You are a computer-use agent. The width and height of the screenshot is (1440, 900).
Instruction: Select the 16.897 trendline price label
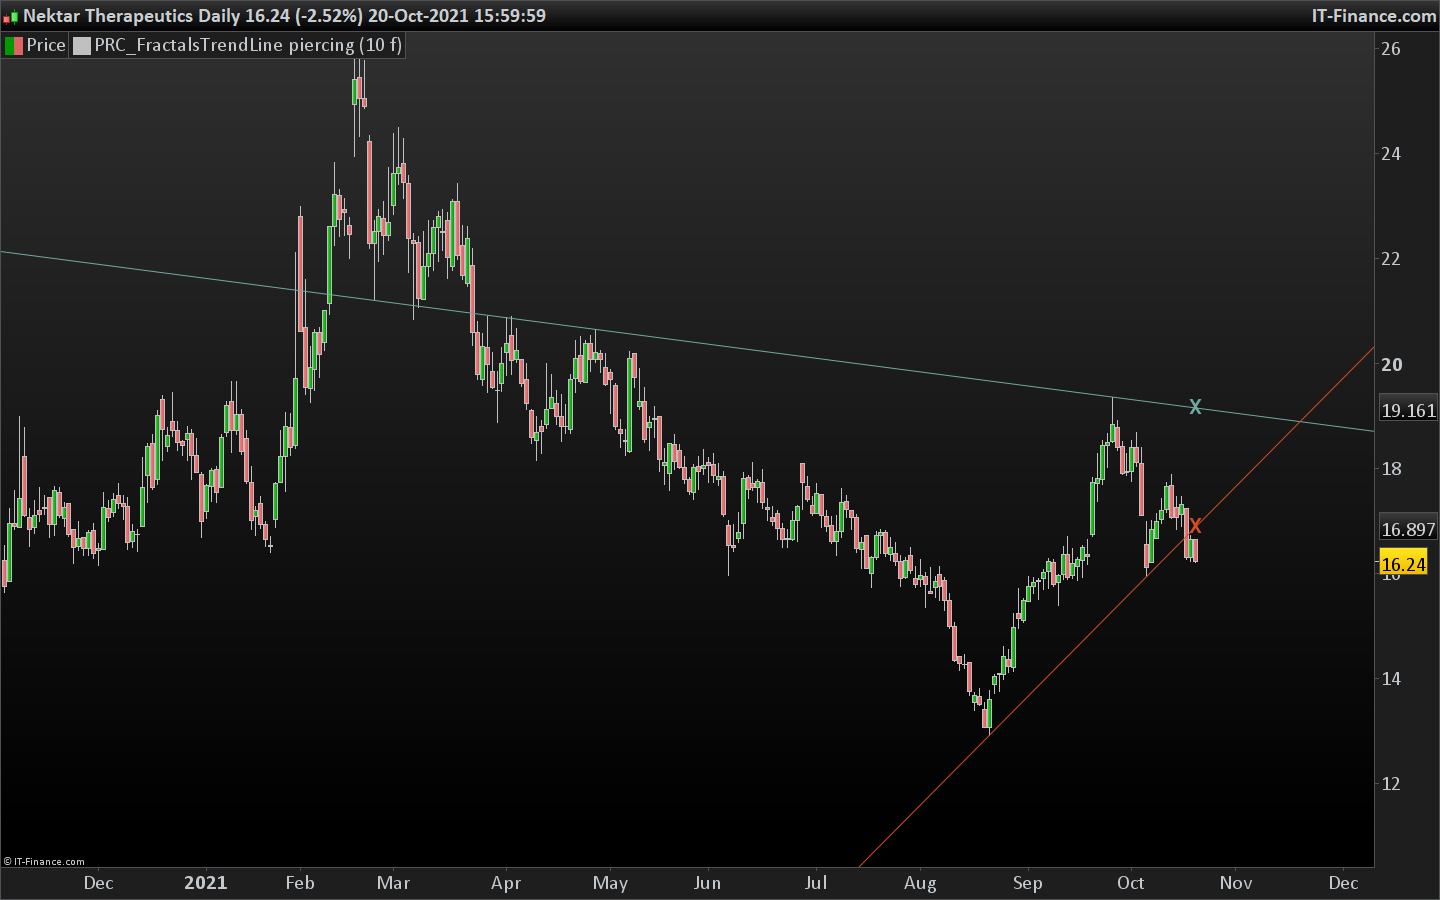[1408, 529]
